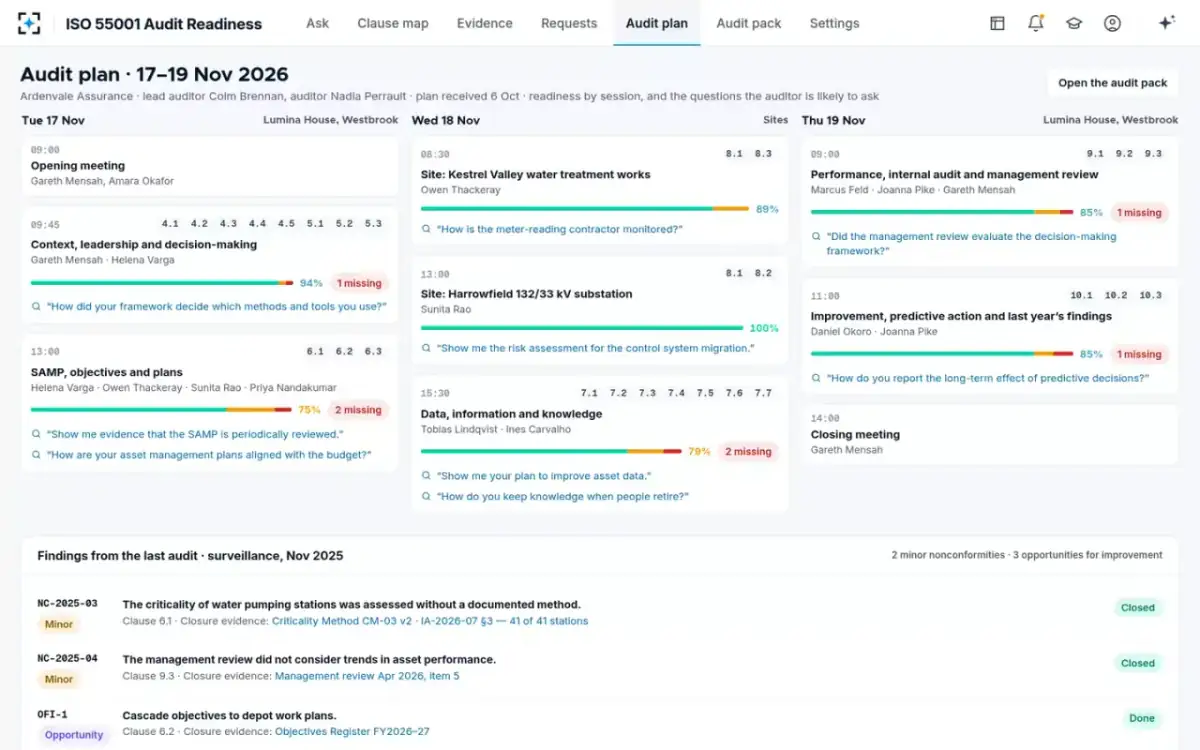Open the question about keeping knowledge when people retire
The image size is (1200, 750).
[564, 496]
